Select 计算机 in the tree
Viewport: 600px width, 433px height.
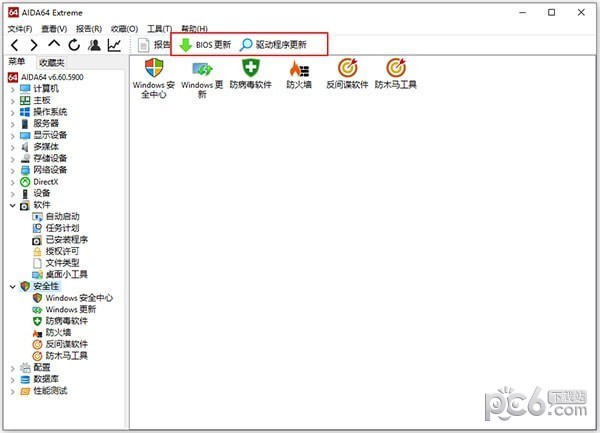point(39,89)
